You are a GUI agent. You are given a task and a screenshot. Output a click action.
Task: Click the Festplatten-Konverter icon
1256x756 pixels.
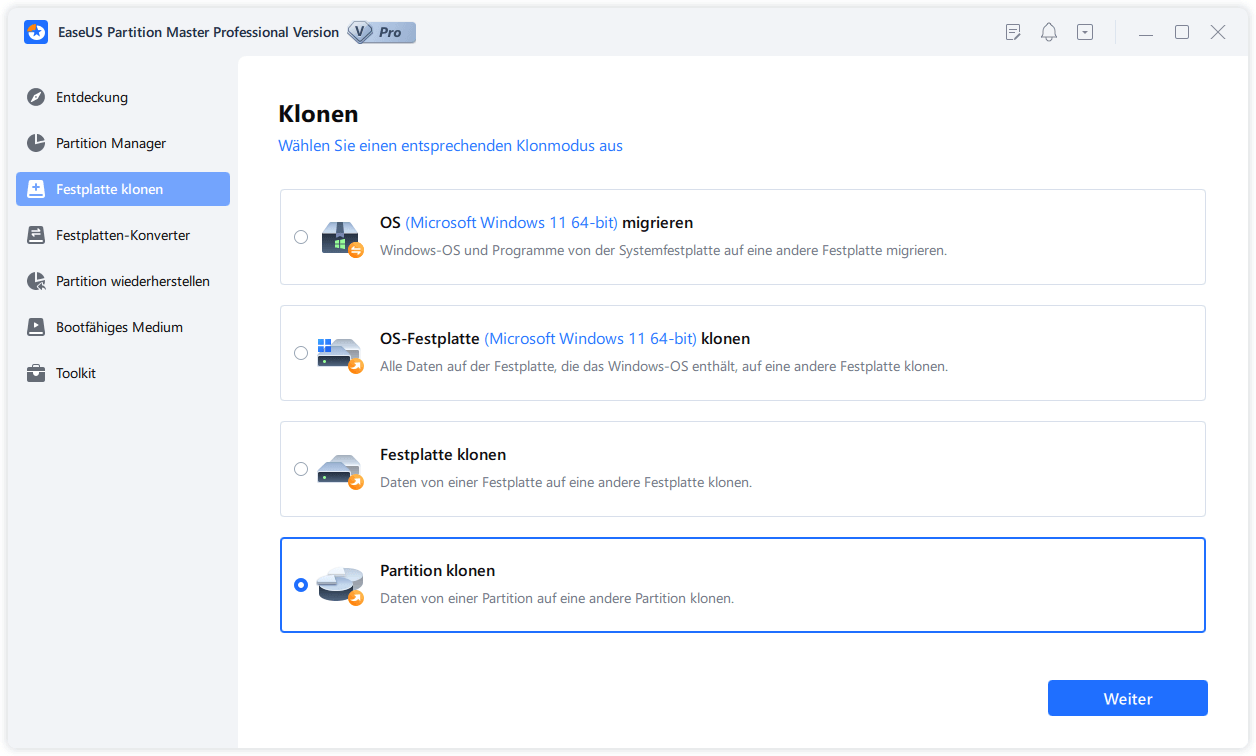tap(36, 235)
